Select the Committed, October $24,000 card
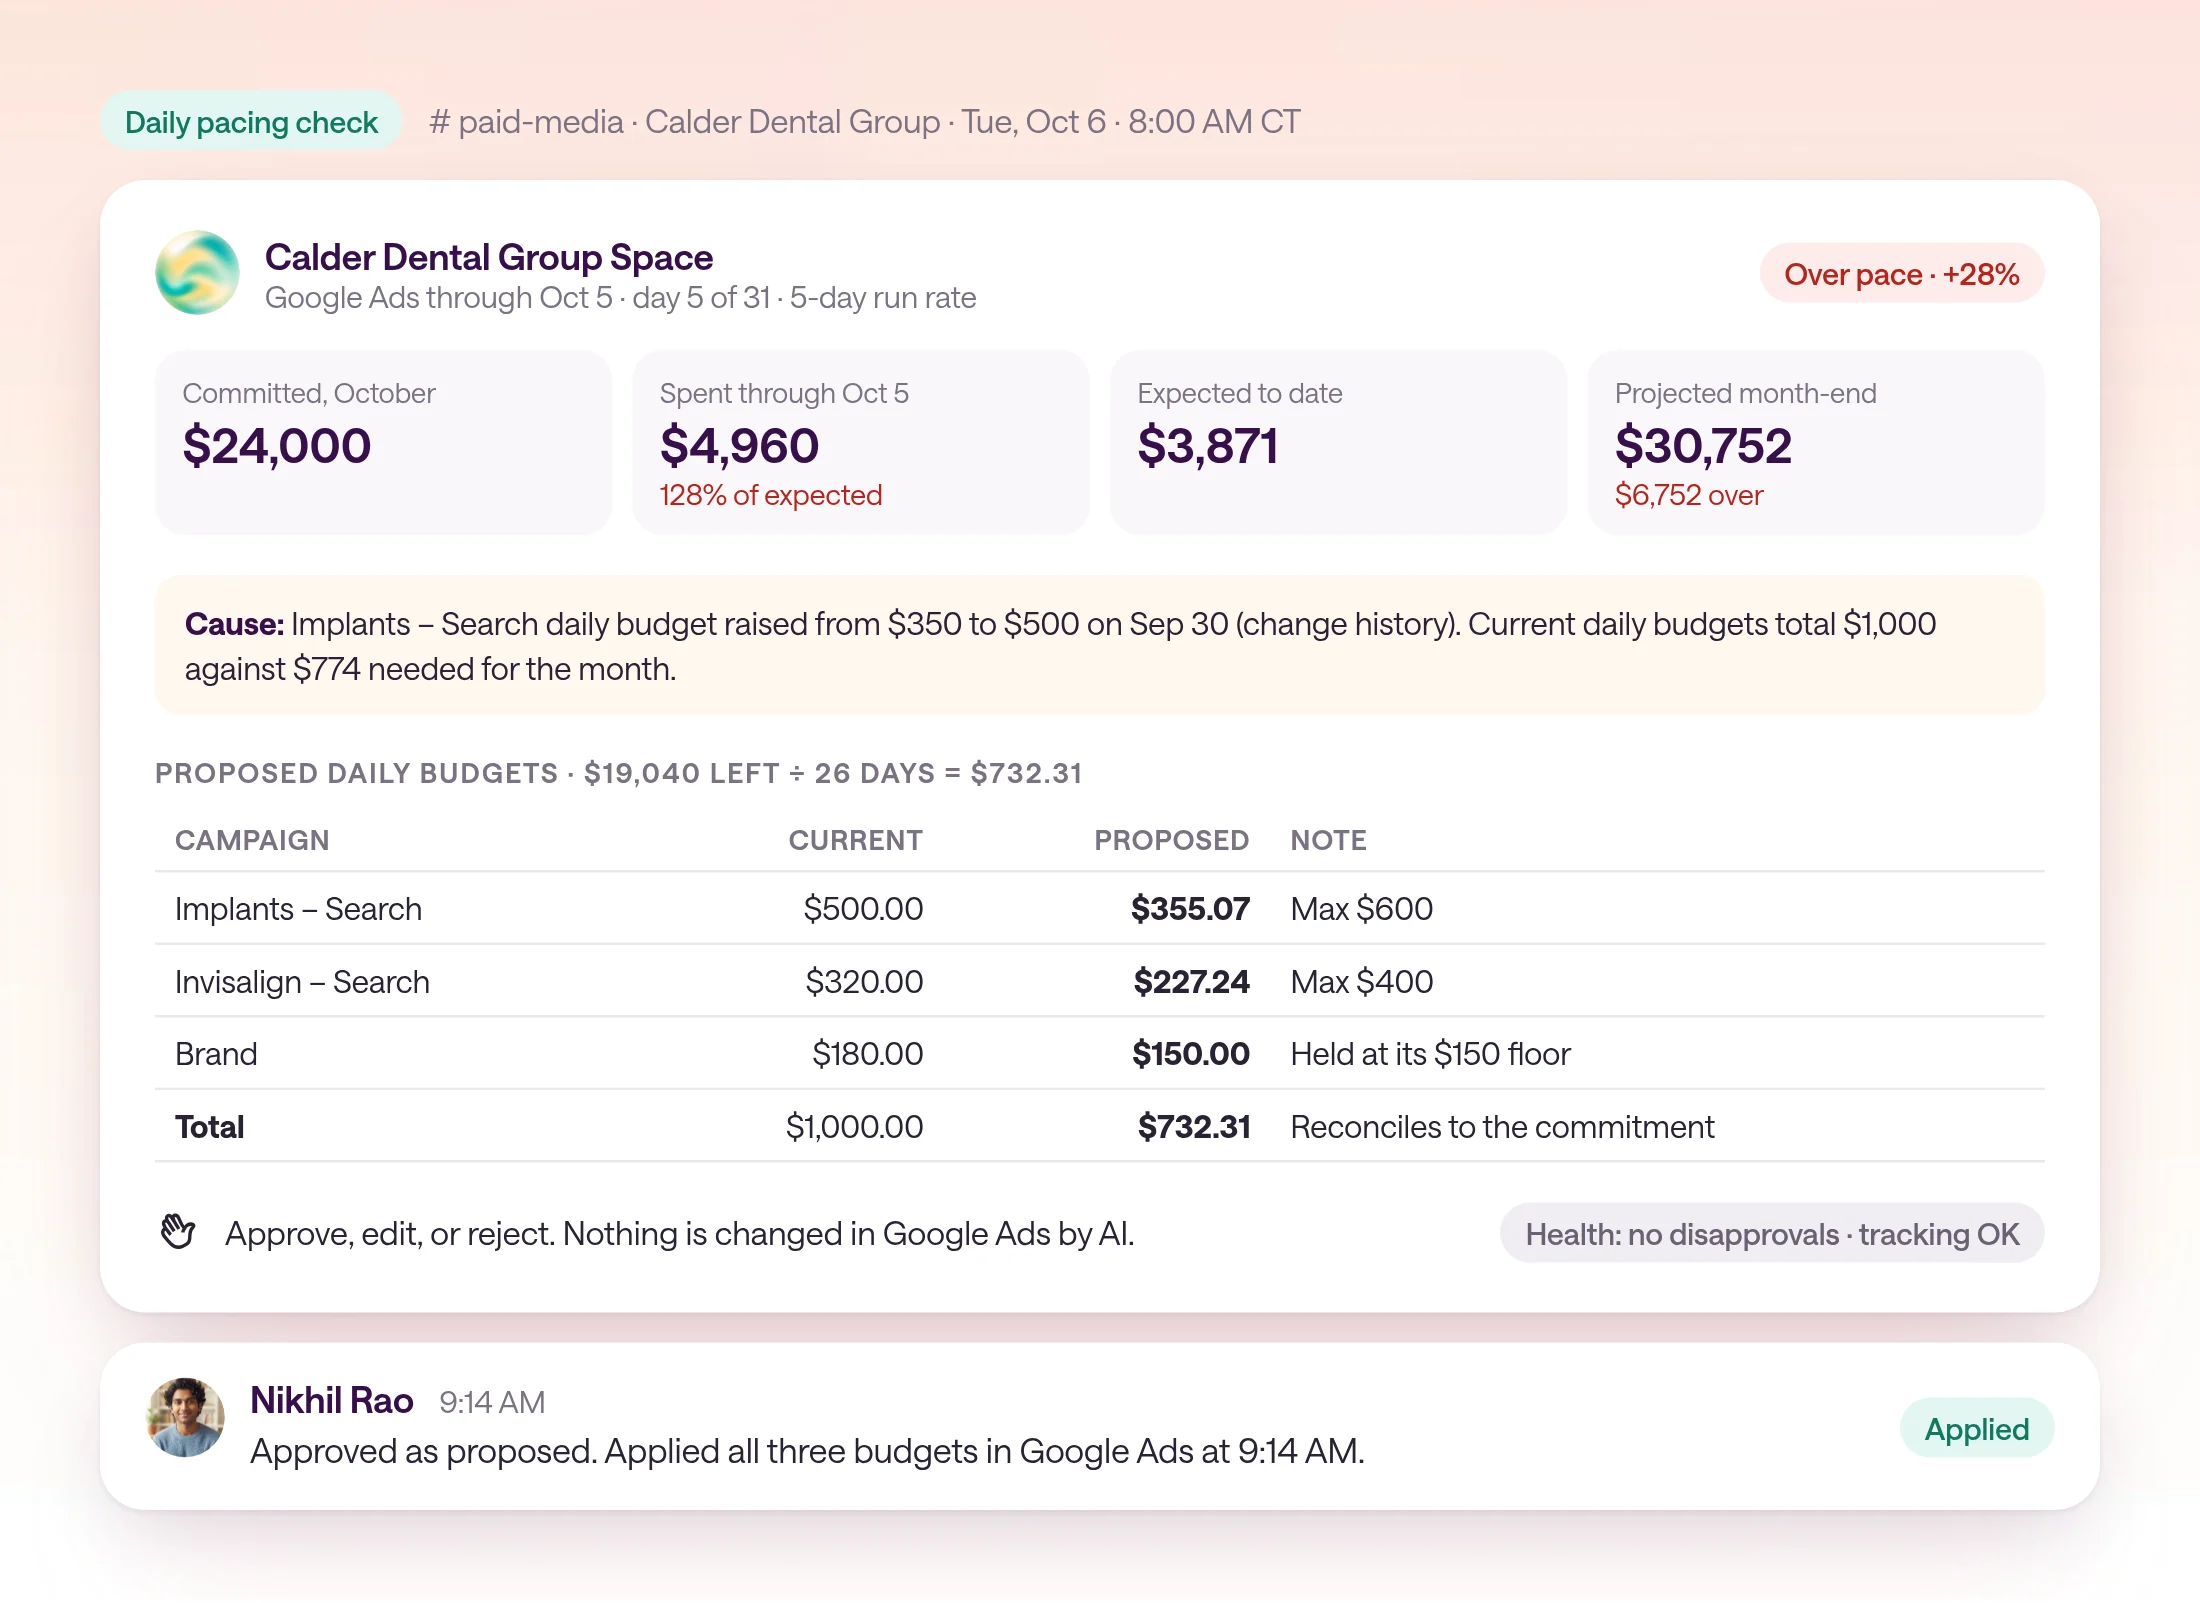 click(383, 442)
